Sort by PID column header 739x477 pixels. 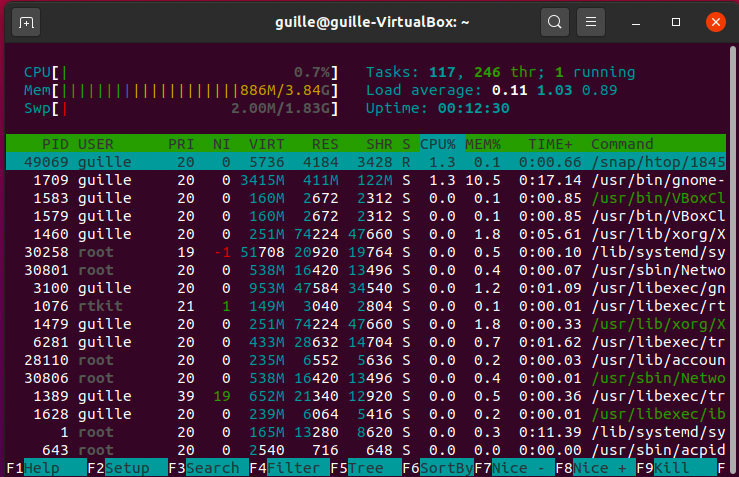pos(55,144)
